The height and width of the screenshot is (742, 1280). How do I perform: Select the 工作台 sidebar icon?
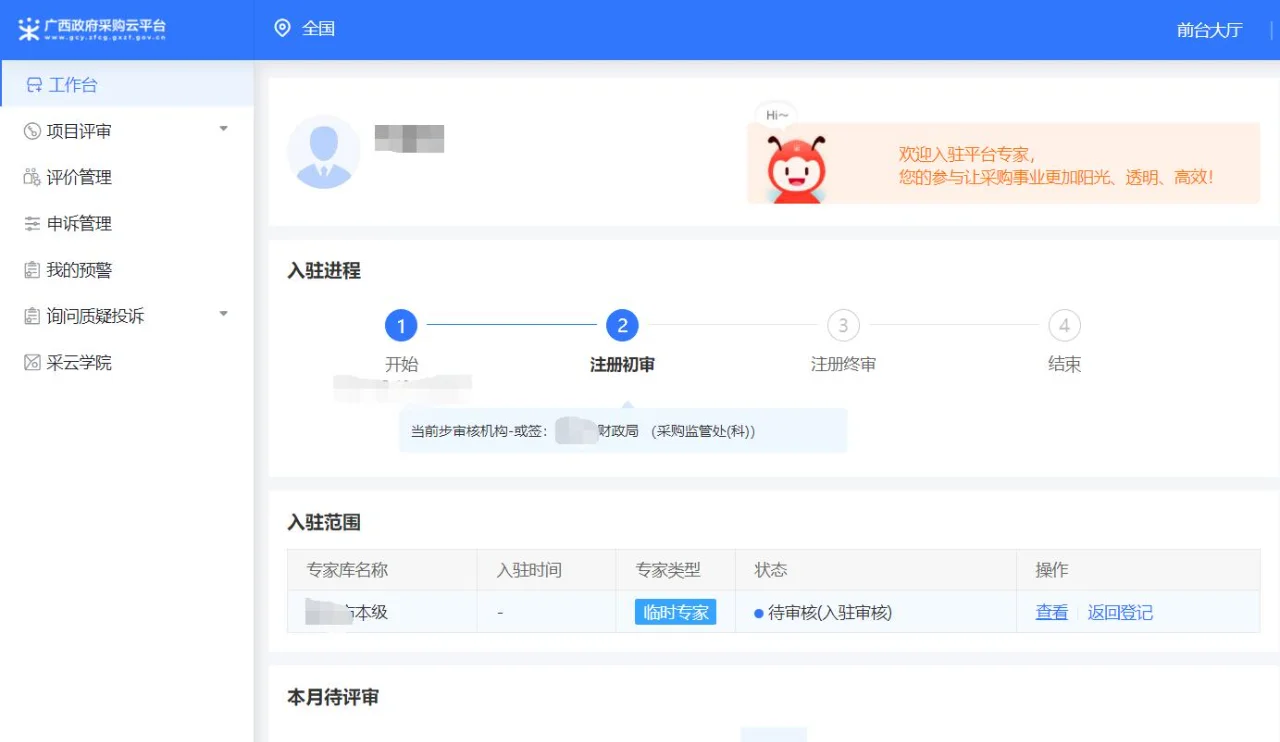[x=32, y=85]
